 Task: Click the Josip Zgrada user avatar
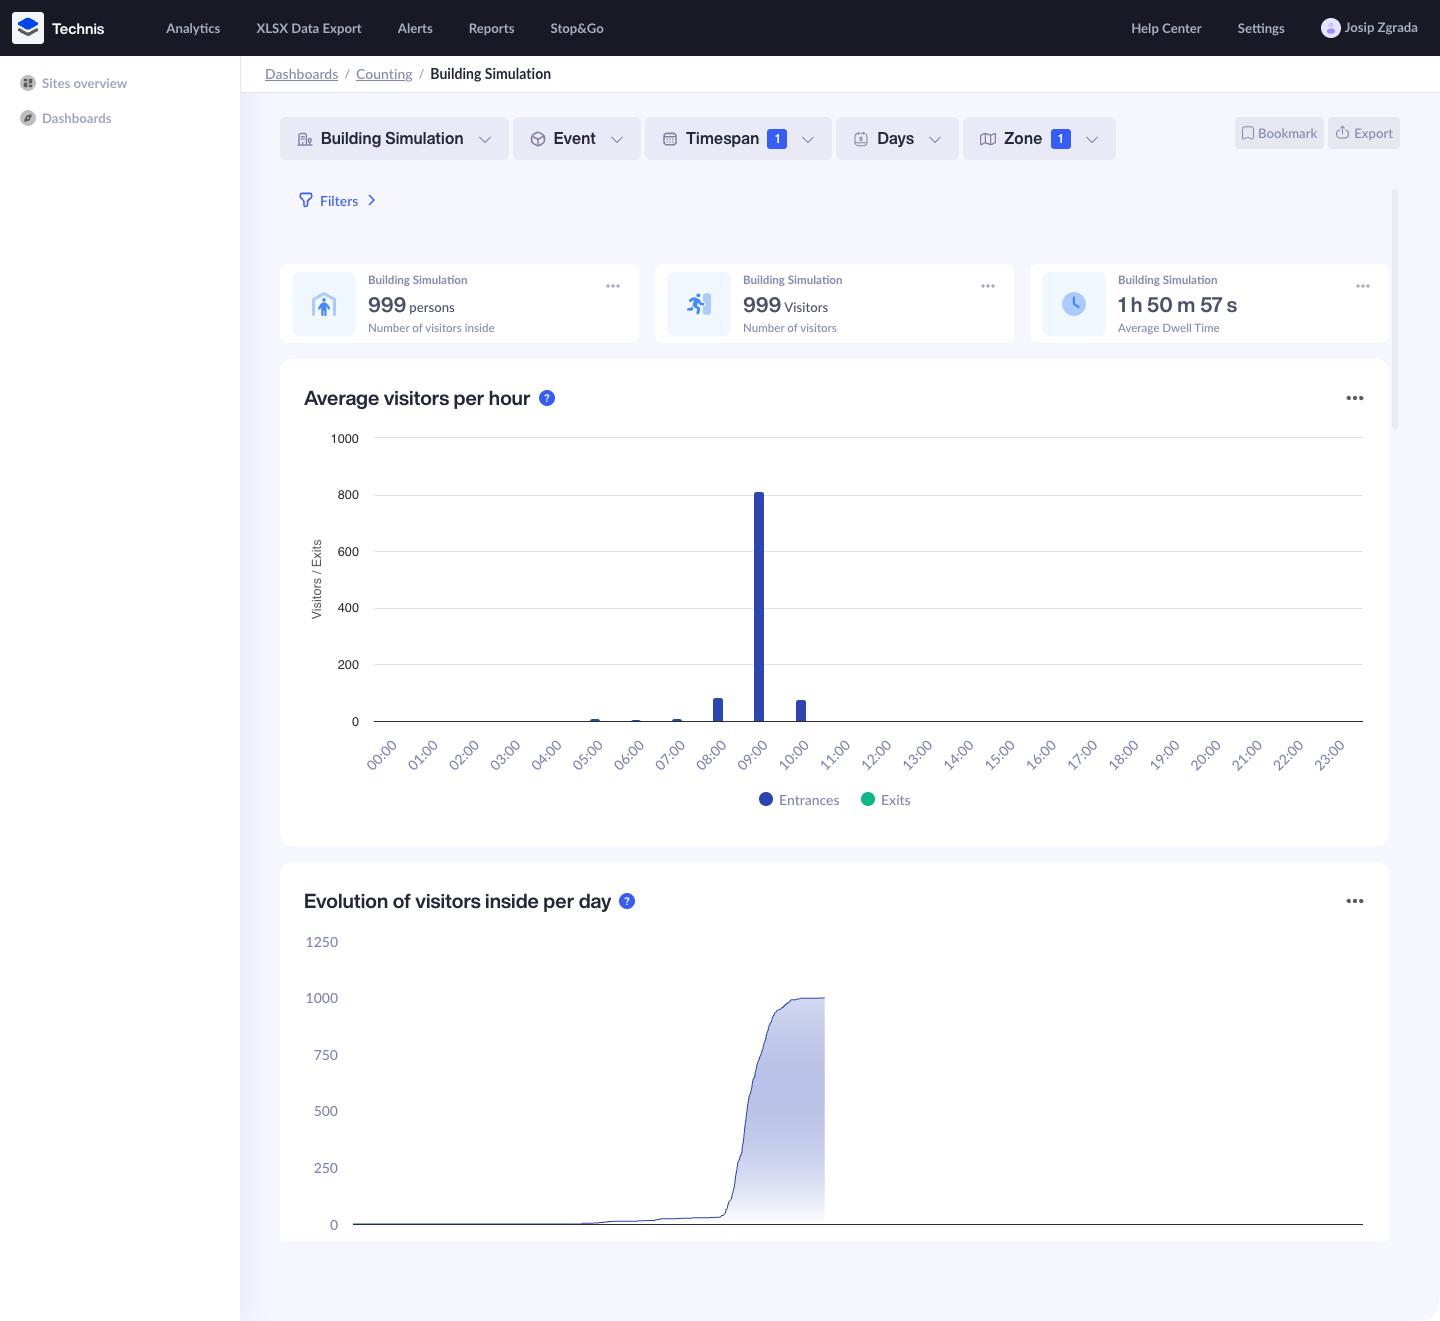point(1330,28)
